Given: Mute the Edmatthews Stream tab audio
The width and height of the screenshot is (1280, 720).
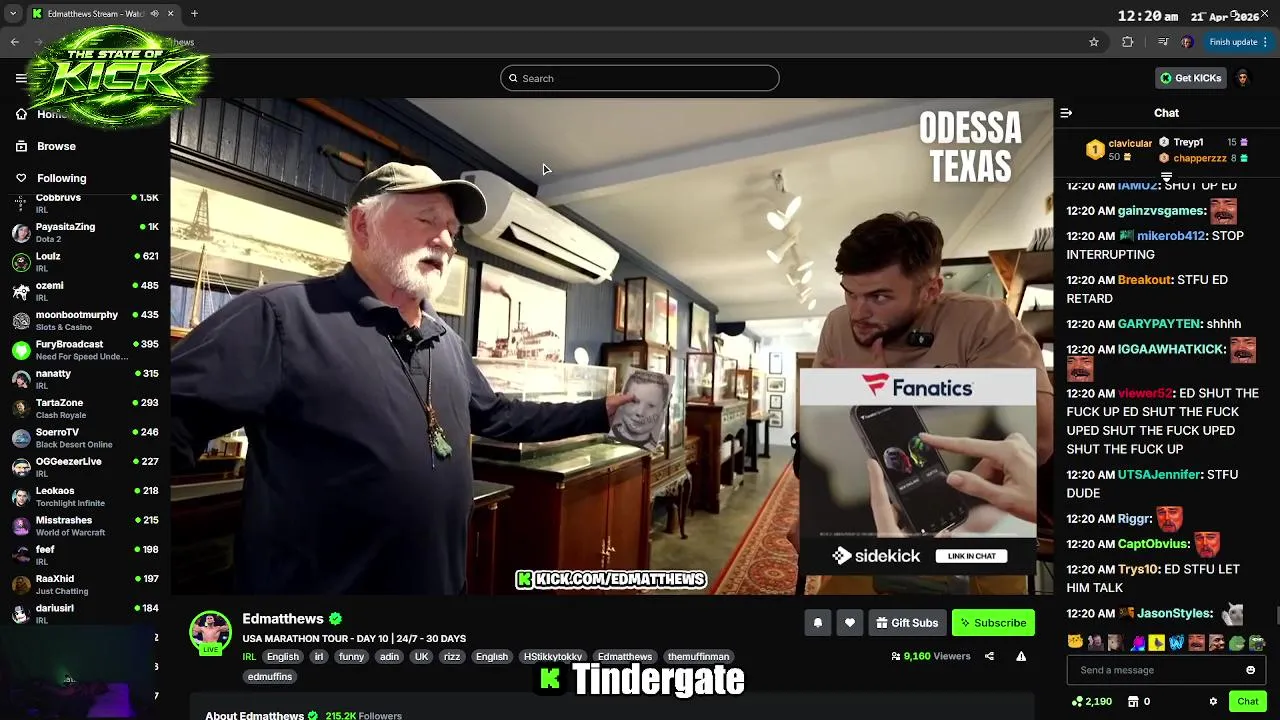Looking at the screenshot, I should pyautogui.click(x=155, y=14).
